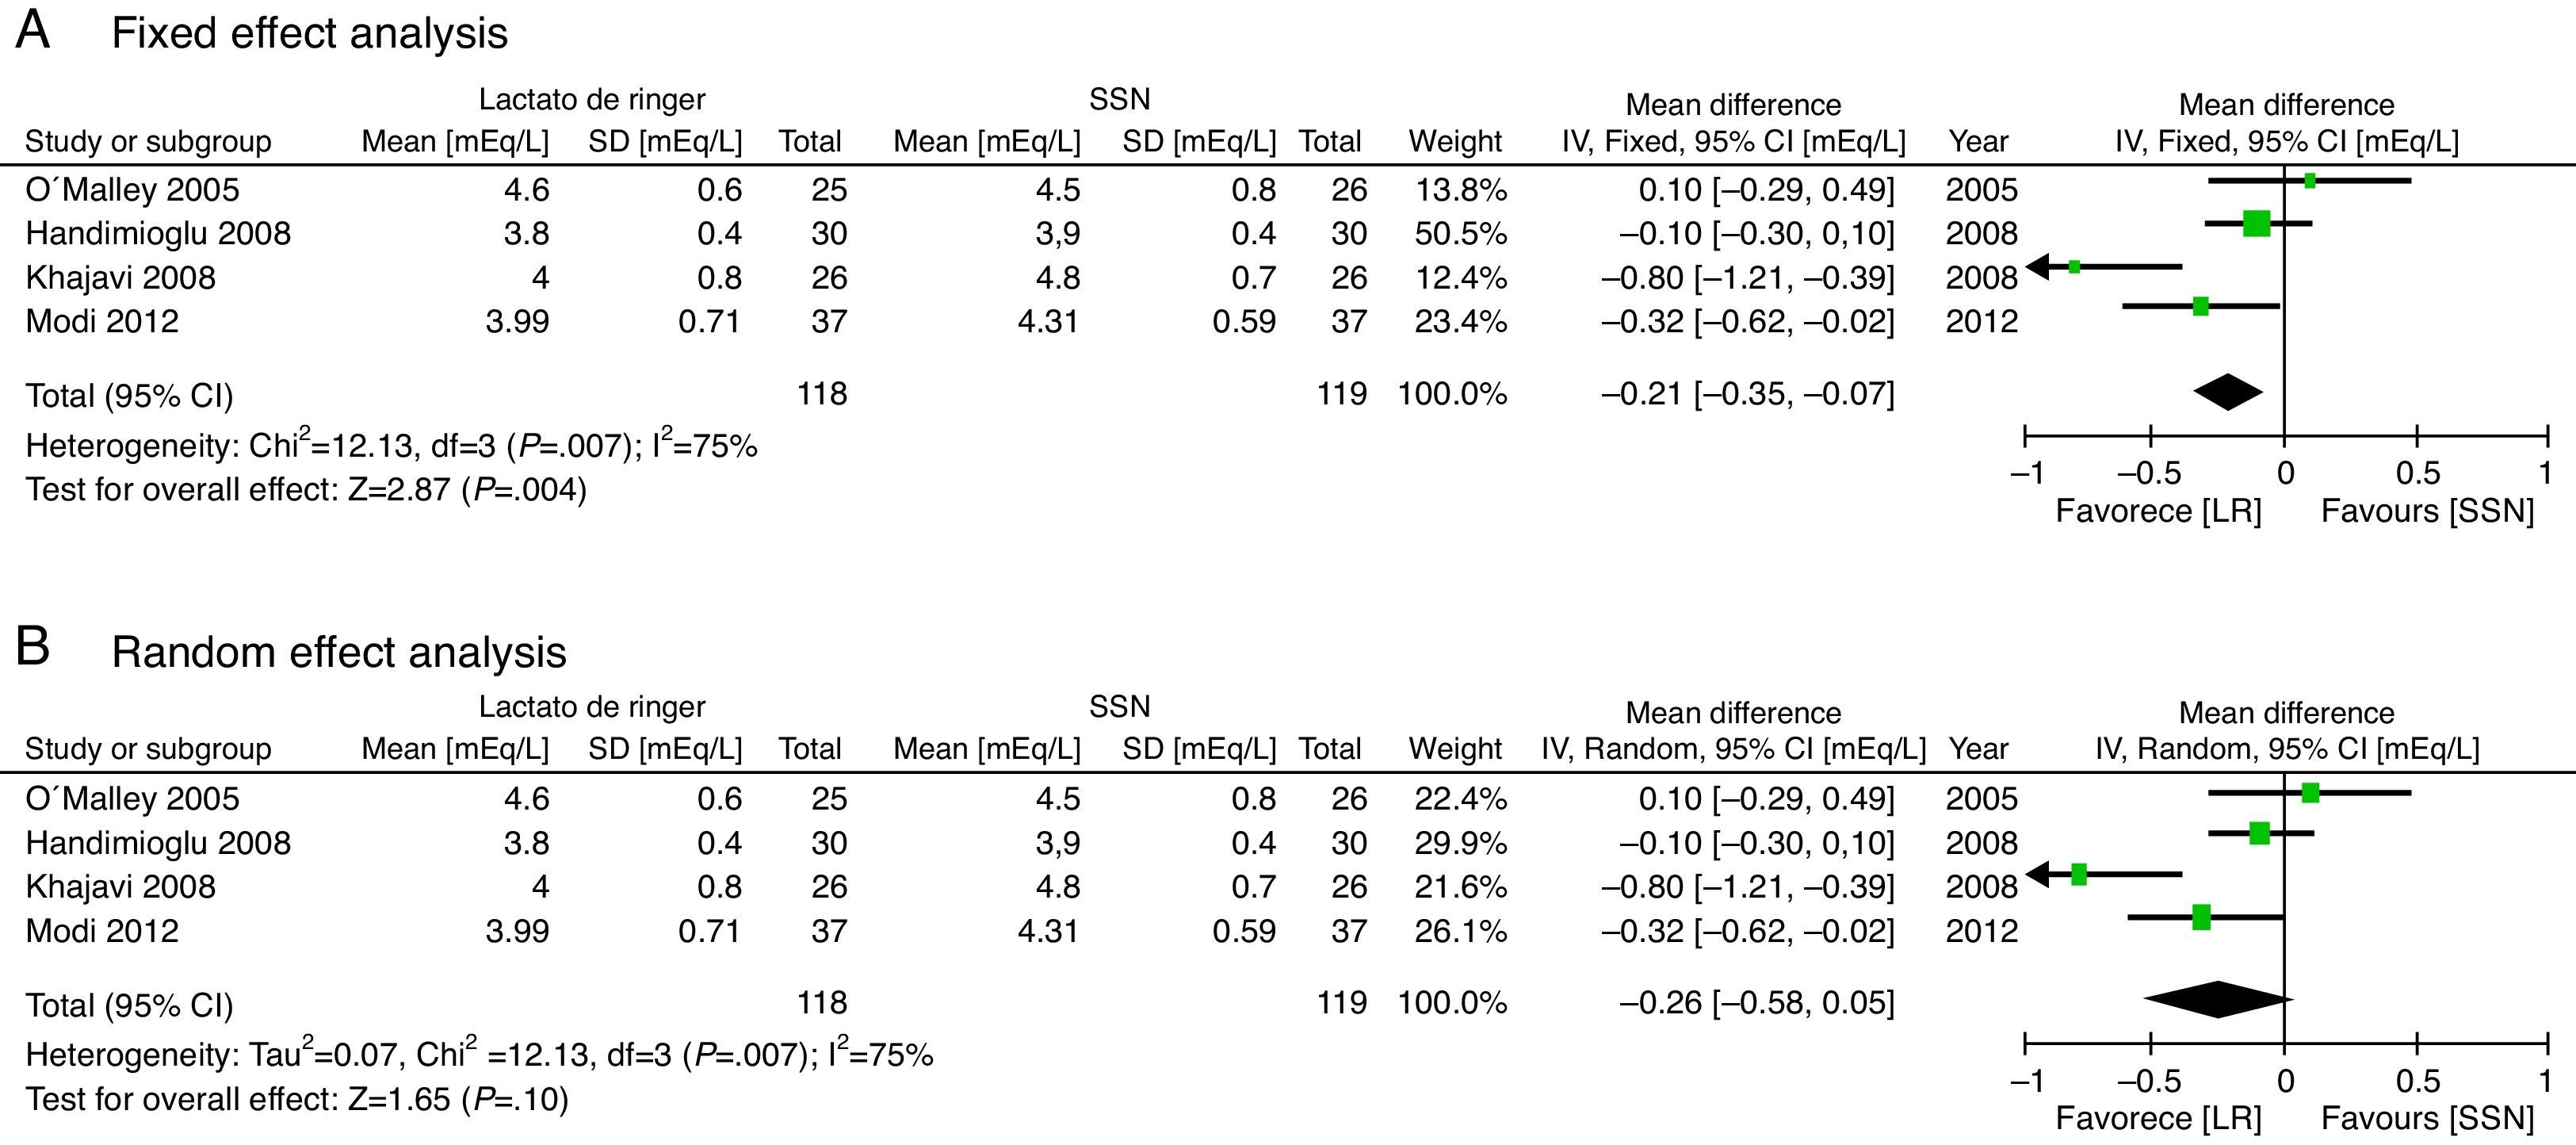
Task: Click the "Favorece [LR]" label under panel B
Action: (x=2158, y=1118)
